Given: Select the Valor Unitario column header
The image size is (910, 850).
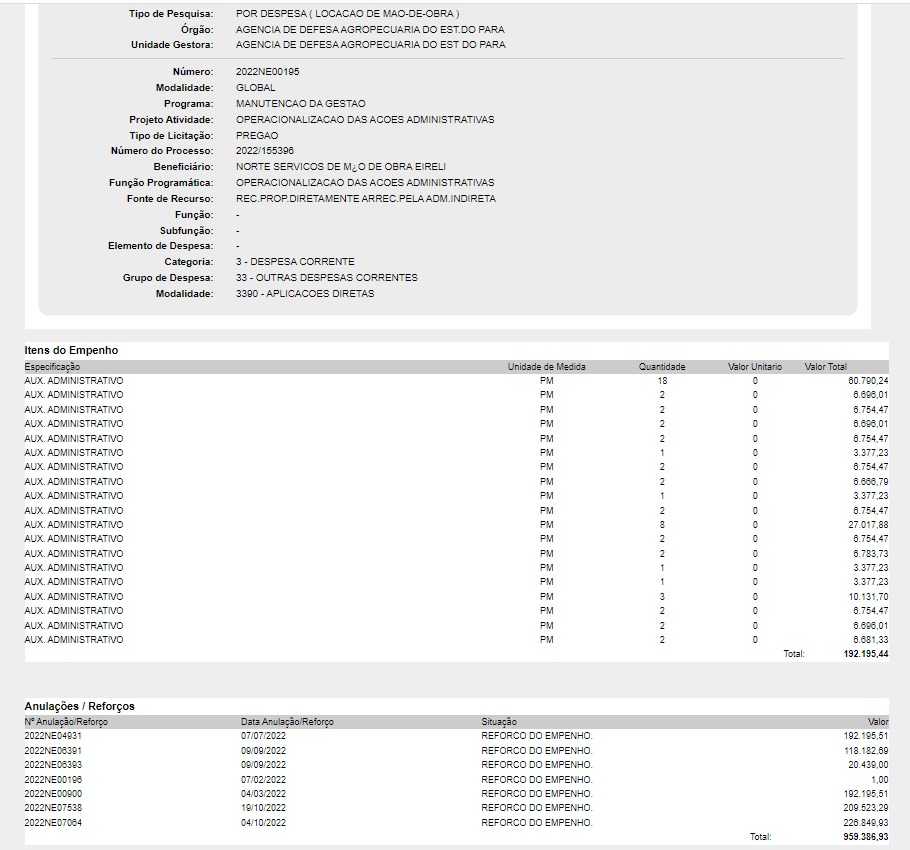Looking at the screenshot, I should point(754,367).
